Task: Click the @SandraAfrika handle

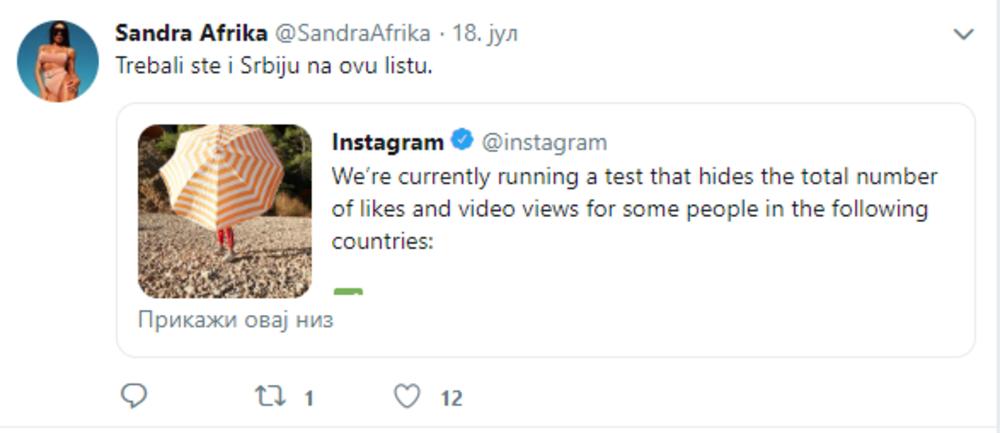Action: coord(351,32)
